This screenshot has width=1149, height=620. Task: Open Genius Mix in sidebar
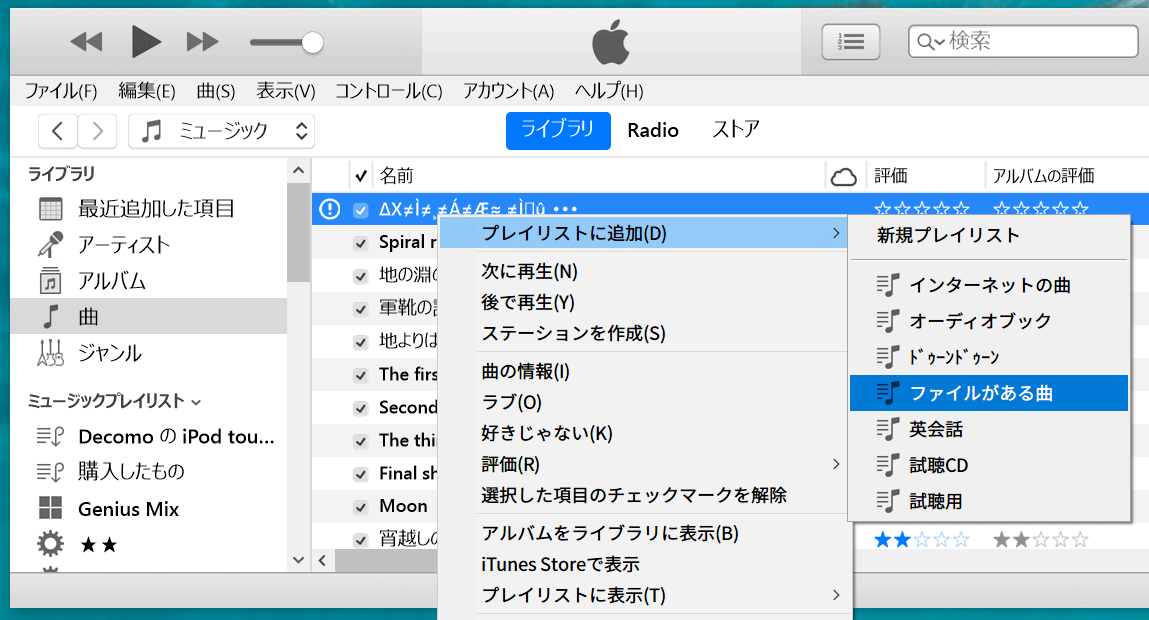coord(128,509)
